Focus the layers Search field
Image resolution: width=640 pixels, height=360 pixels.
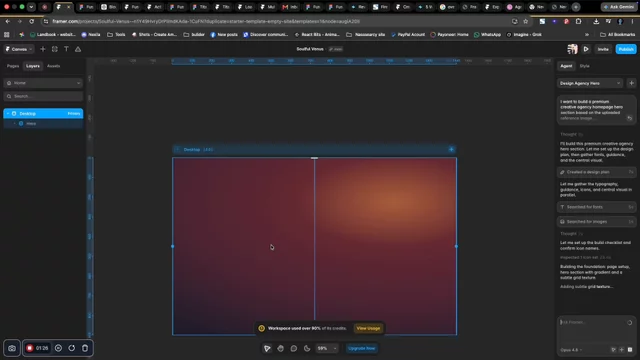[x=43, y=96]
